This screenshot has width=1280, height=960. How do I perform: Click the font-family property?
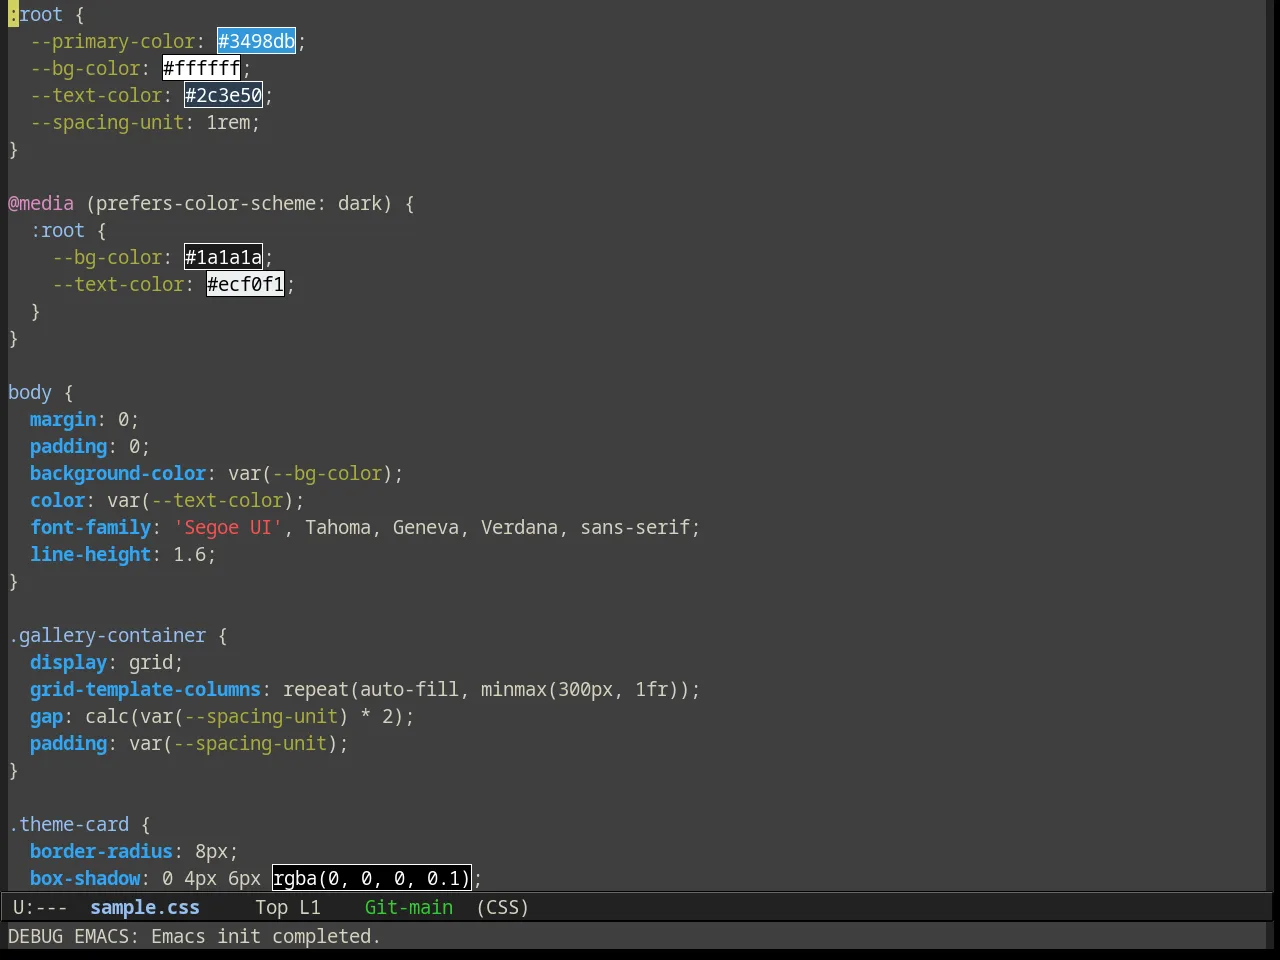90,527
